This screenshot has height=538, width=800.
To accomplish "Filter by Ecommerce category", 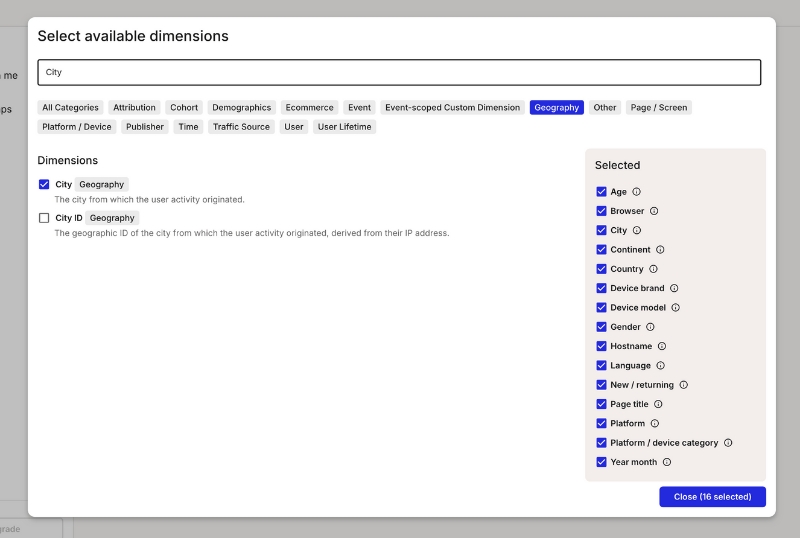I will click(309, 108).
